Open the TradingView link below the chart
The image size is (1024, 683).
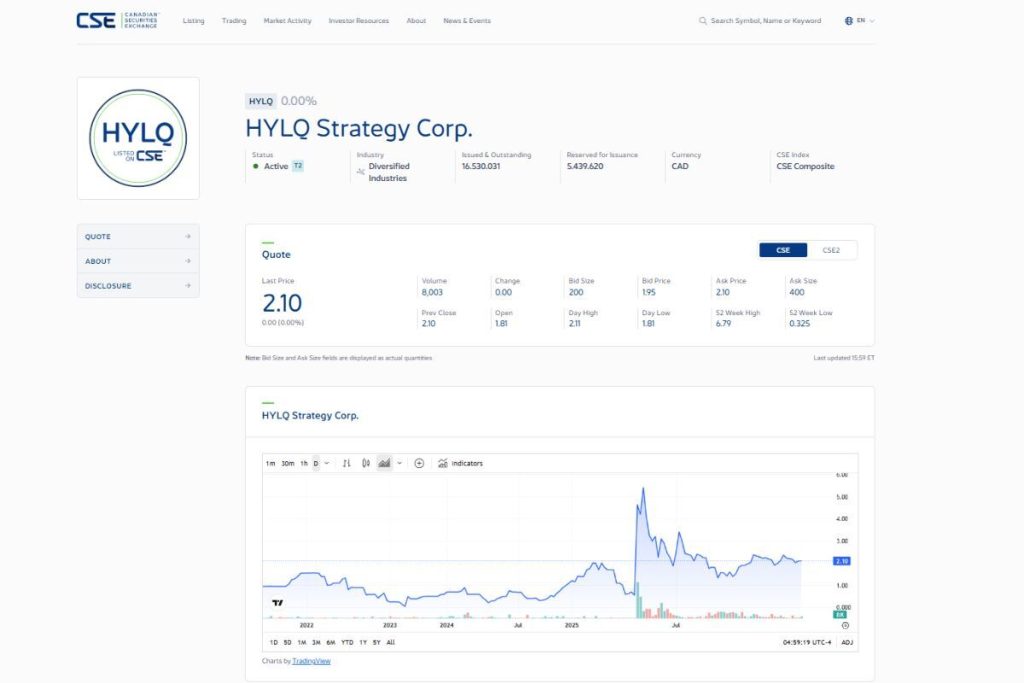[x=312, y=661]
